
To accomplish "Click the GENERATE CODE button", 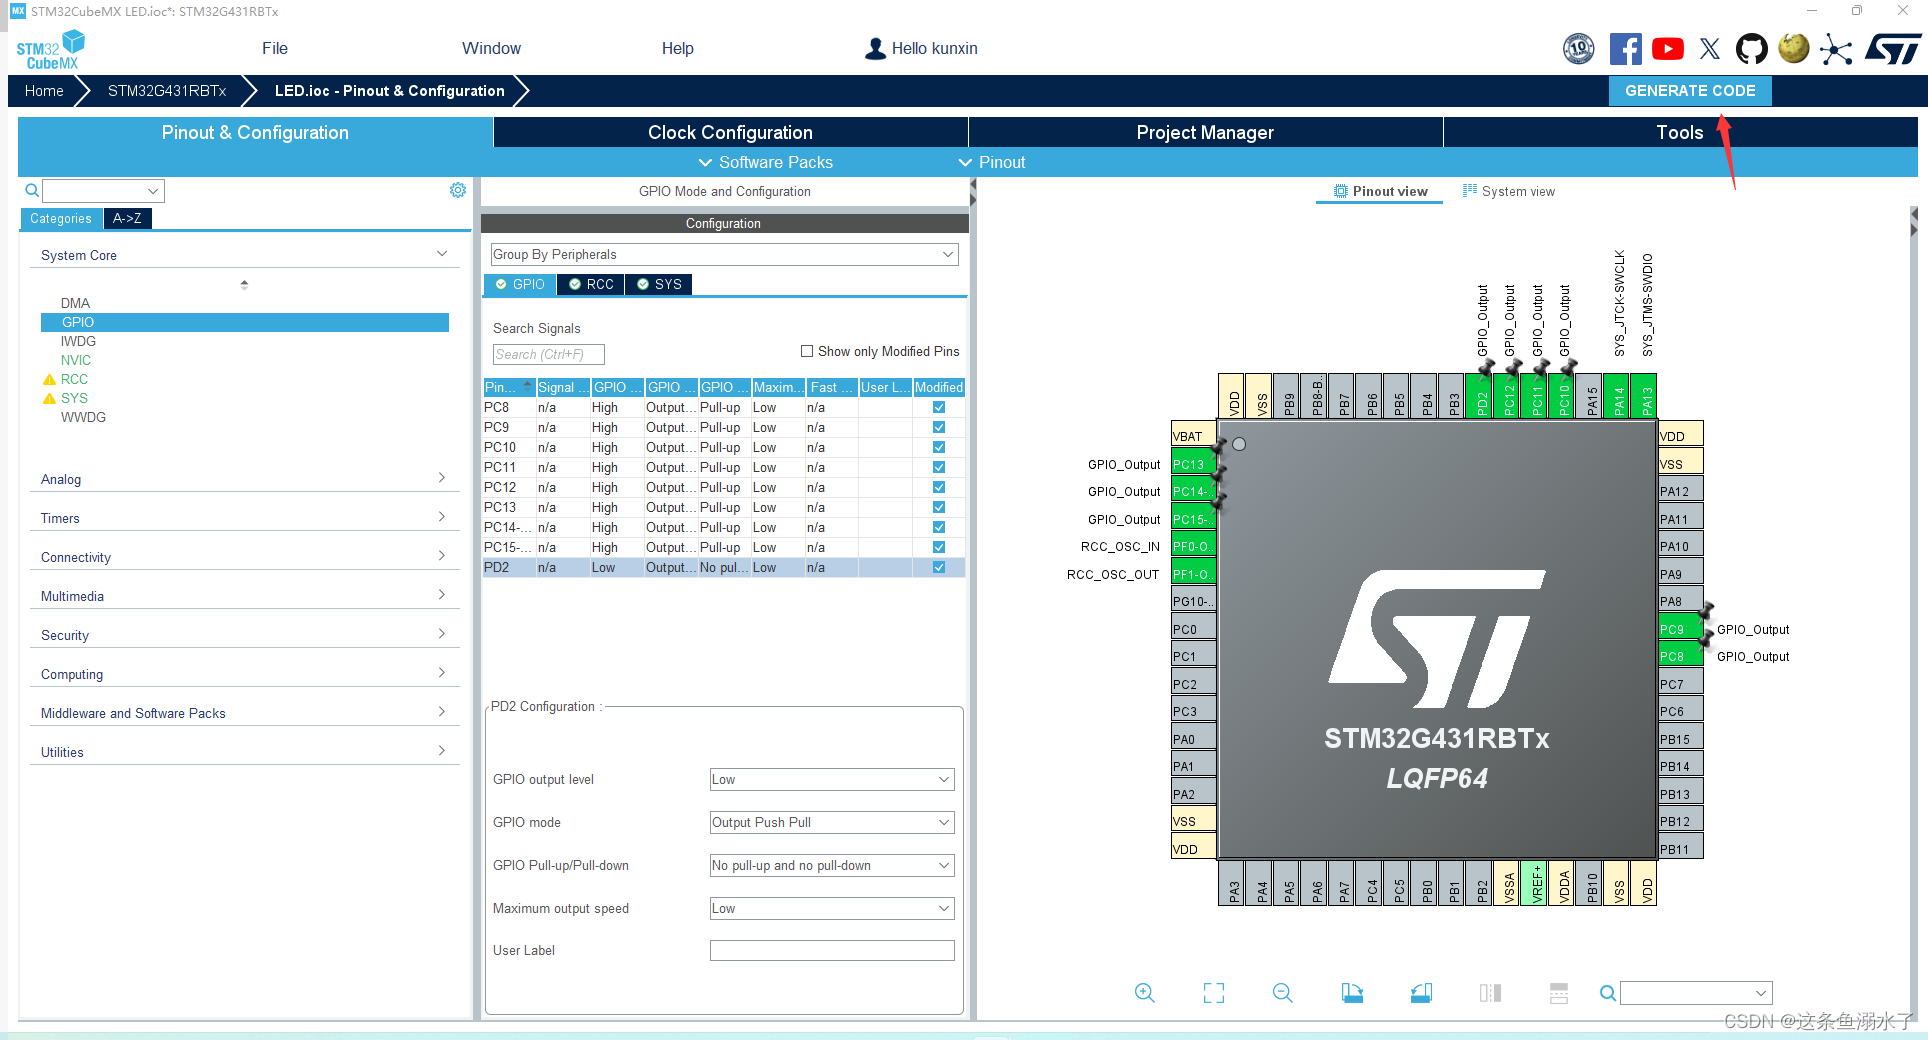I will (x=1690, y=90).
